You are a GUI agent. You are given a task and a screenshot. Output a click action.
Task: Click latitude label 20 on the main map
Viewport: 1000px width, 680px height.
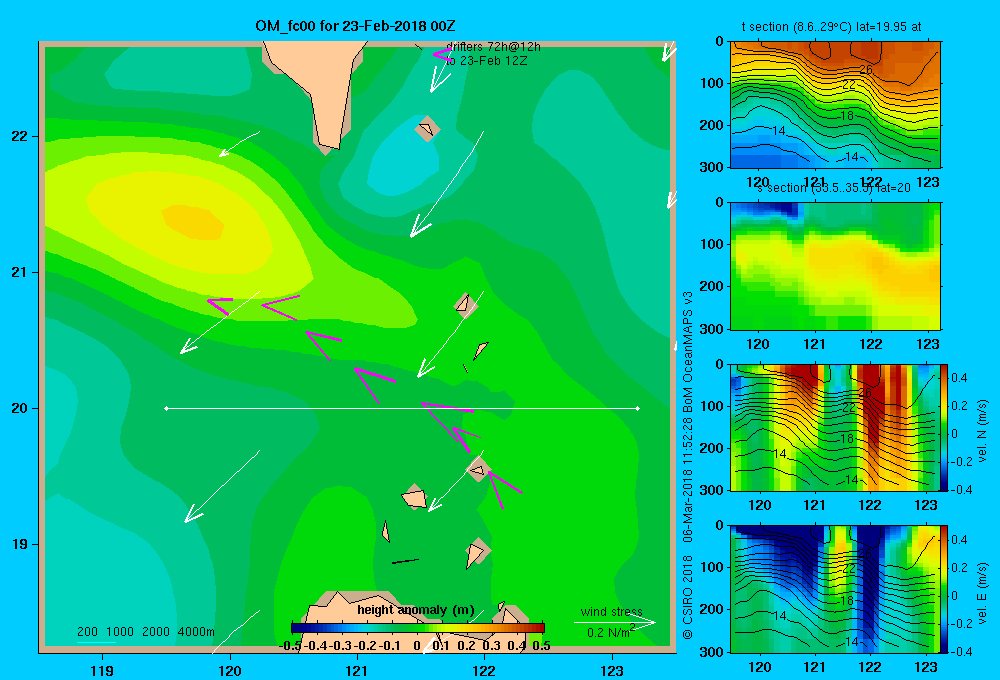tap(20, 408)
